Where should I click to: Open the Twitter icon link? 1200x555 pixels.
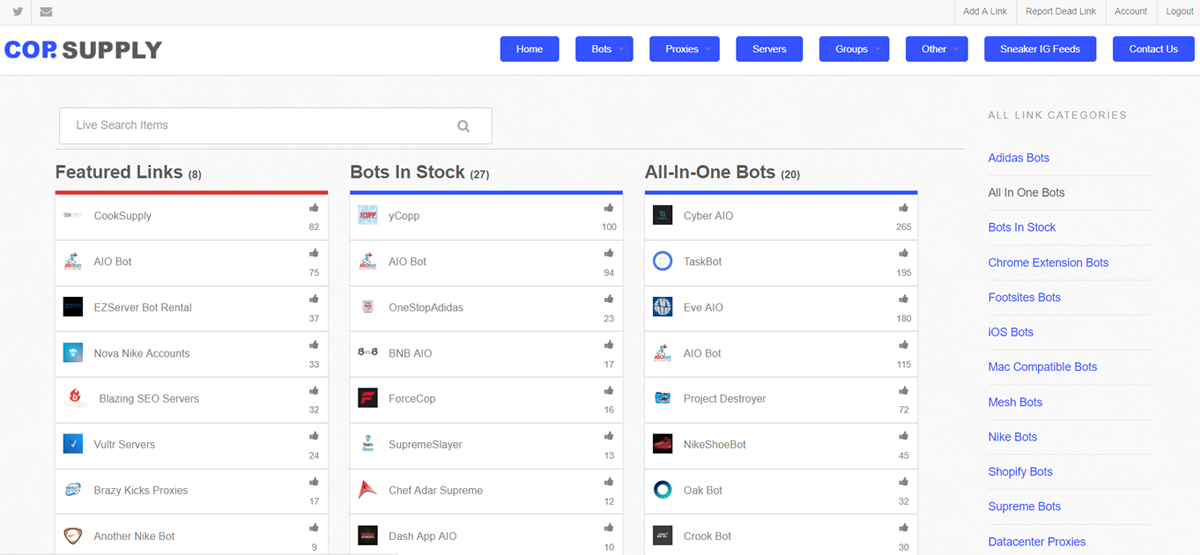tap(17, 12)
